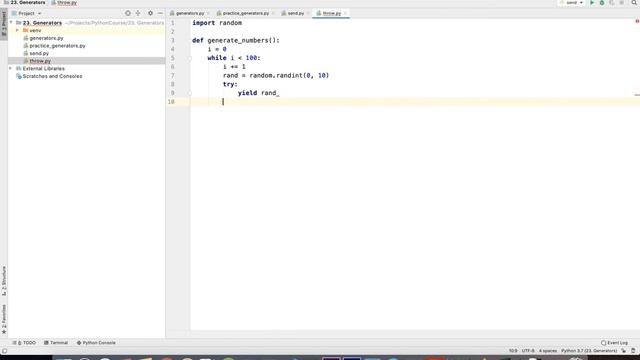Expand External Libraries node
The image size is (640, 360).
11,69
